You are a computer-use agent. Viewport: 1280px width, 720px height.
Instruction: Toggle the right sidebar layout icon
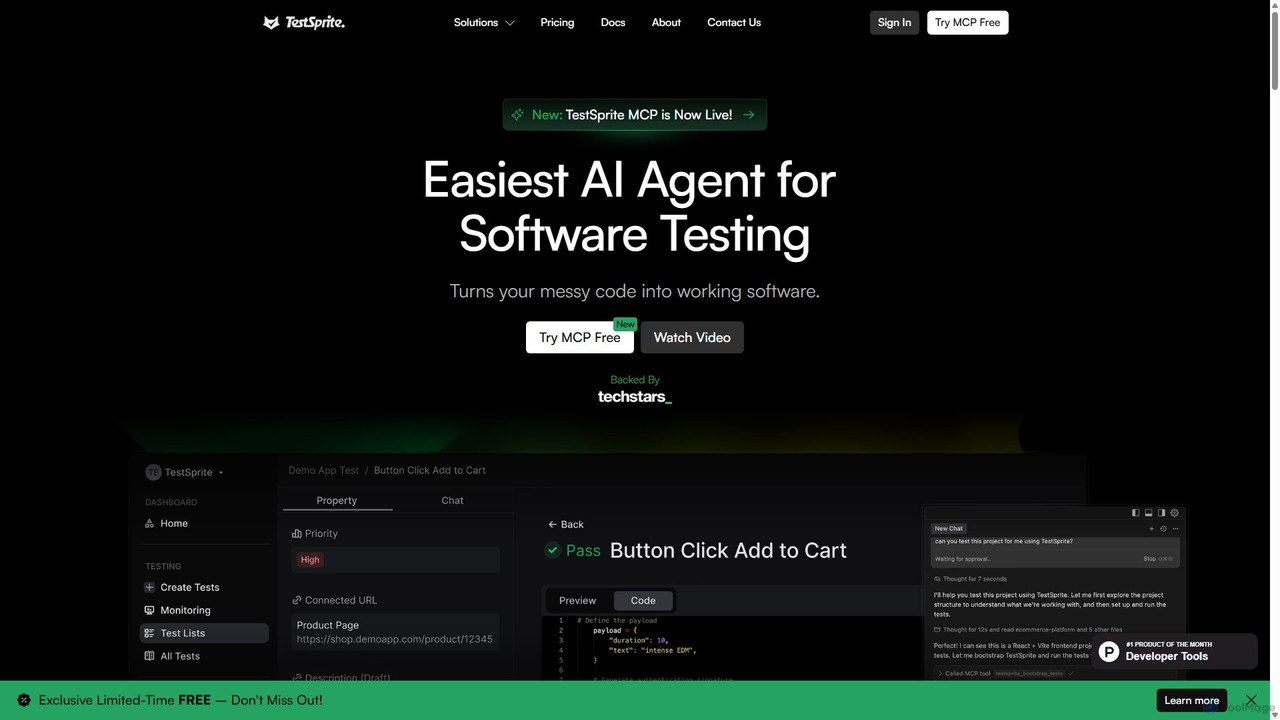(x=1161, y=513)
